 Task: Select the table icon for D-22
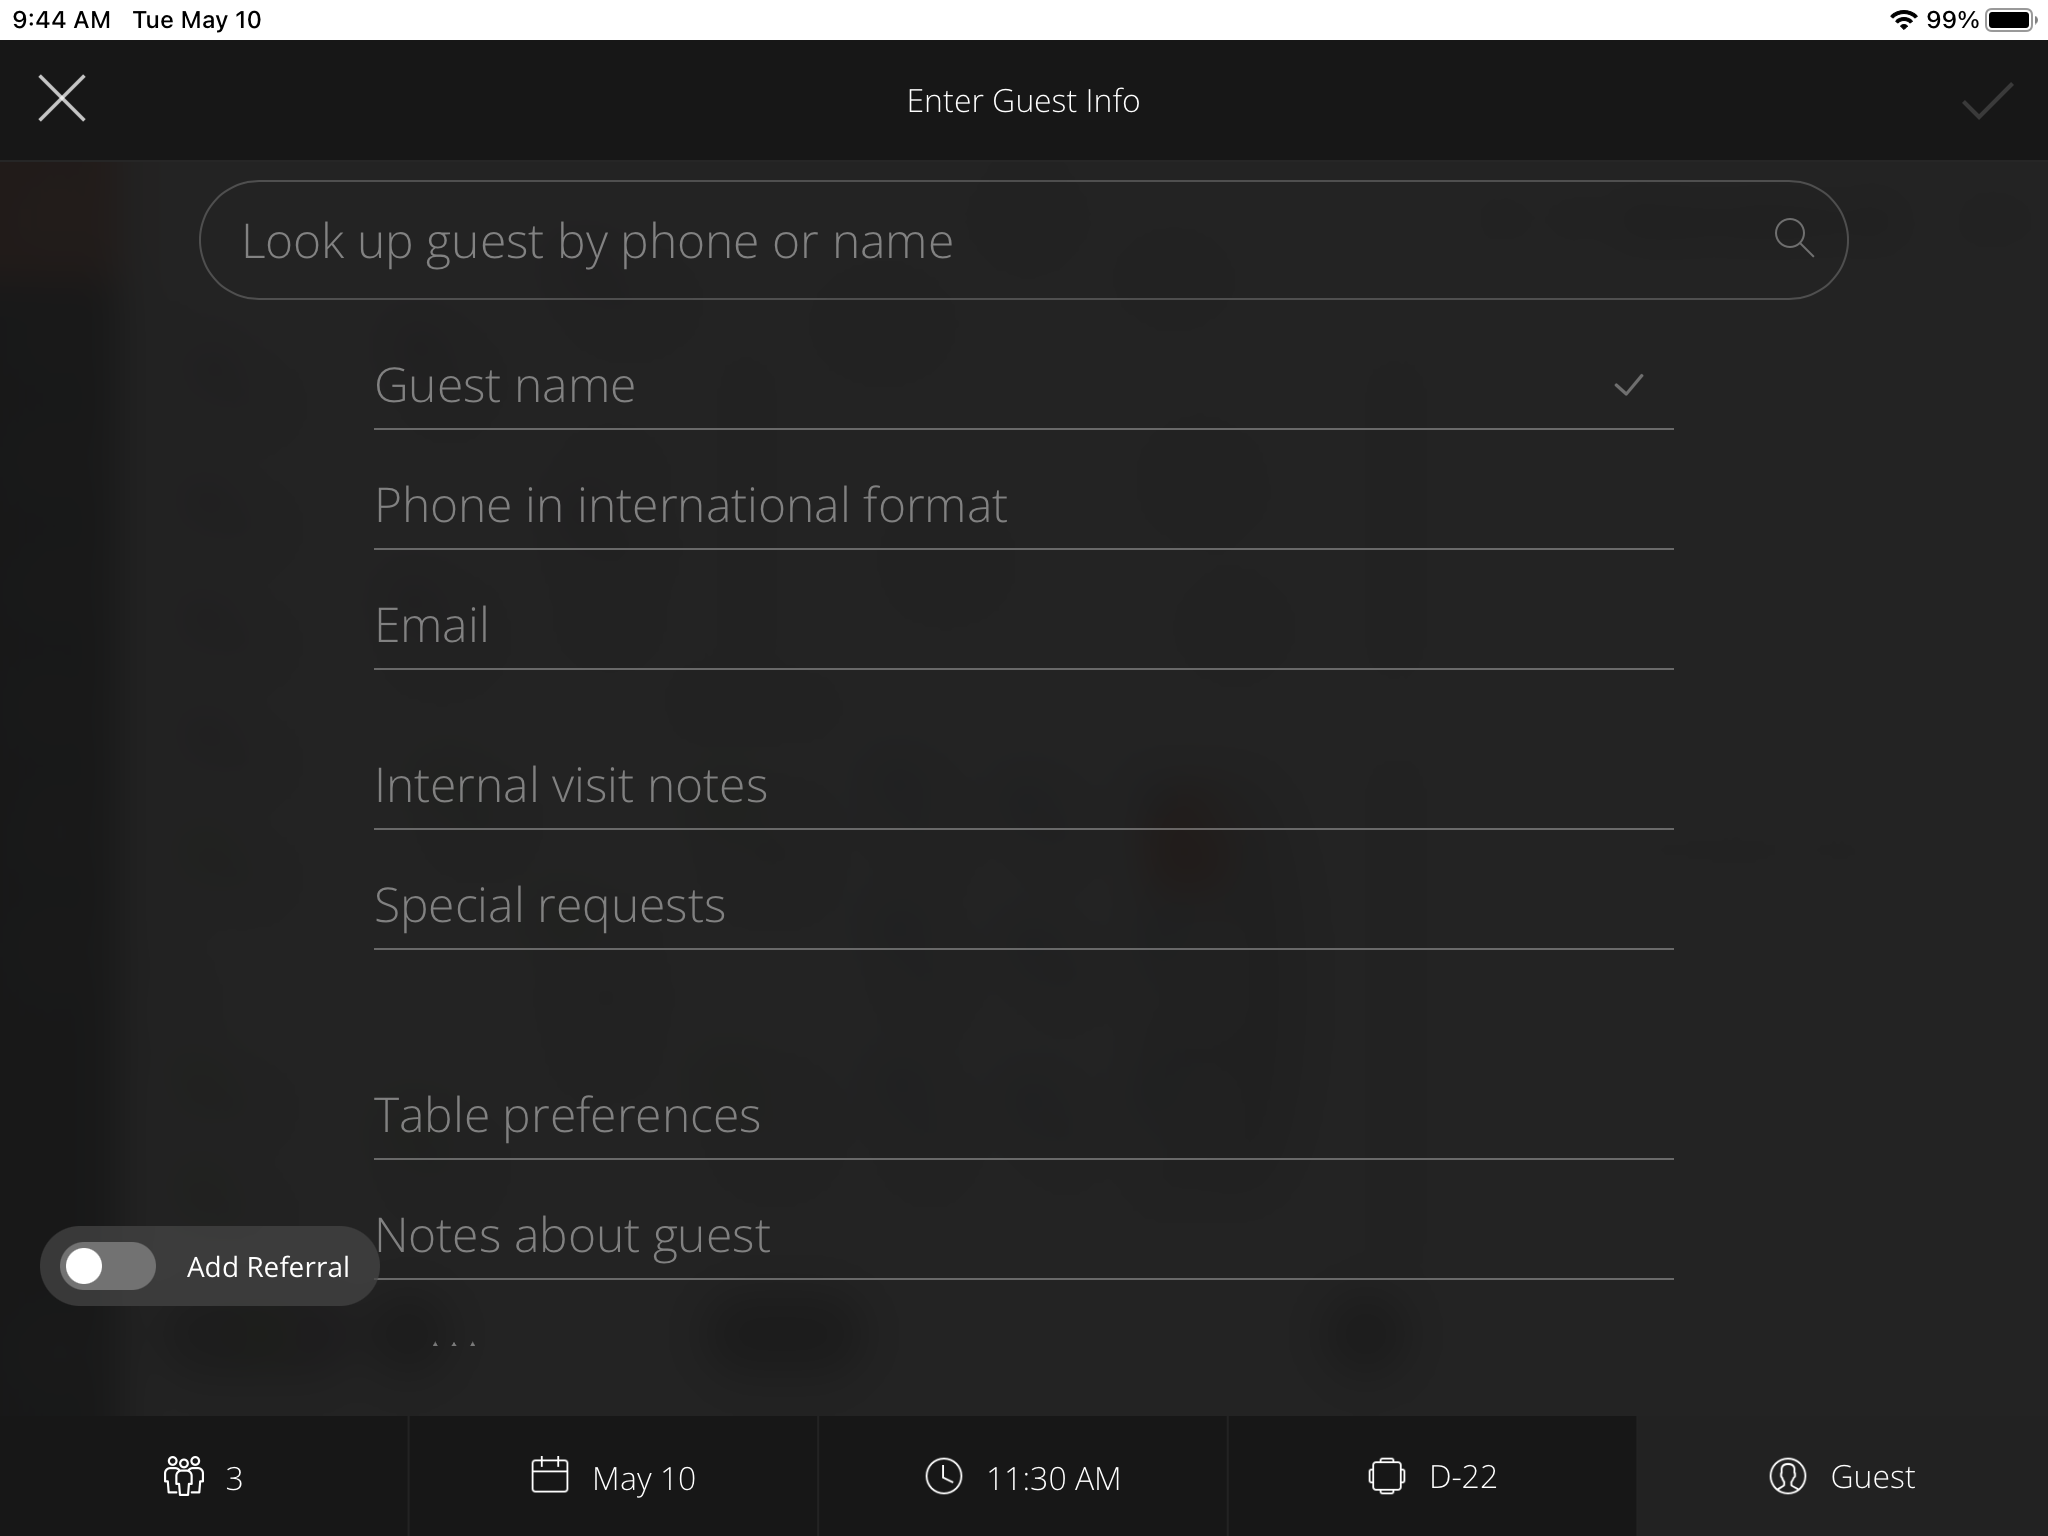coord(1386,1476)
